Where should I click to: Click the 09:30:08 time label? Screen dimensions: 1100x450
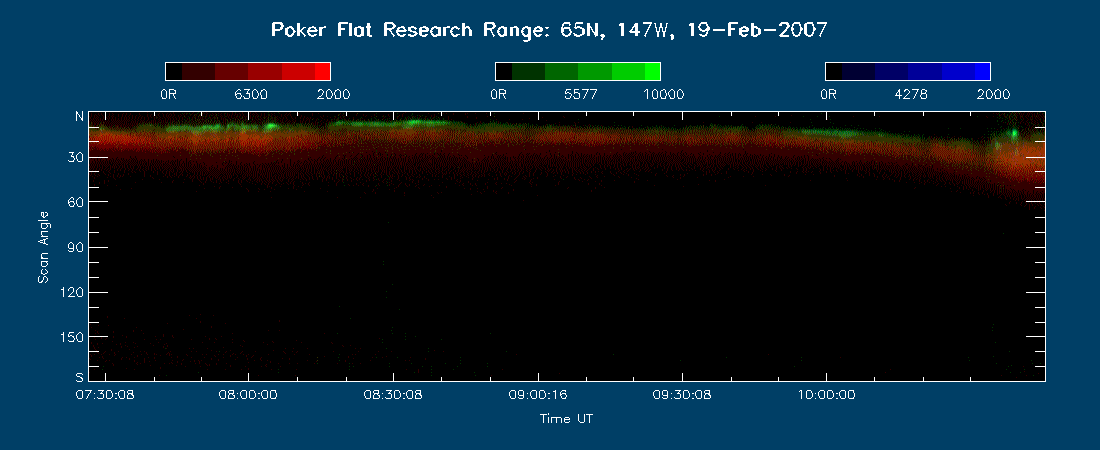pyautogui.click(x=682, y=395)
